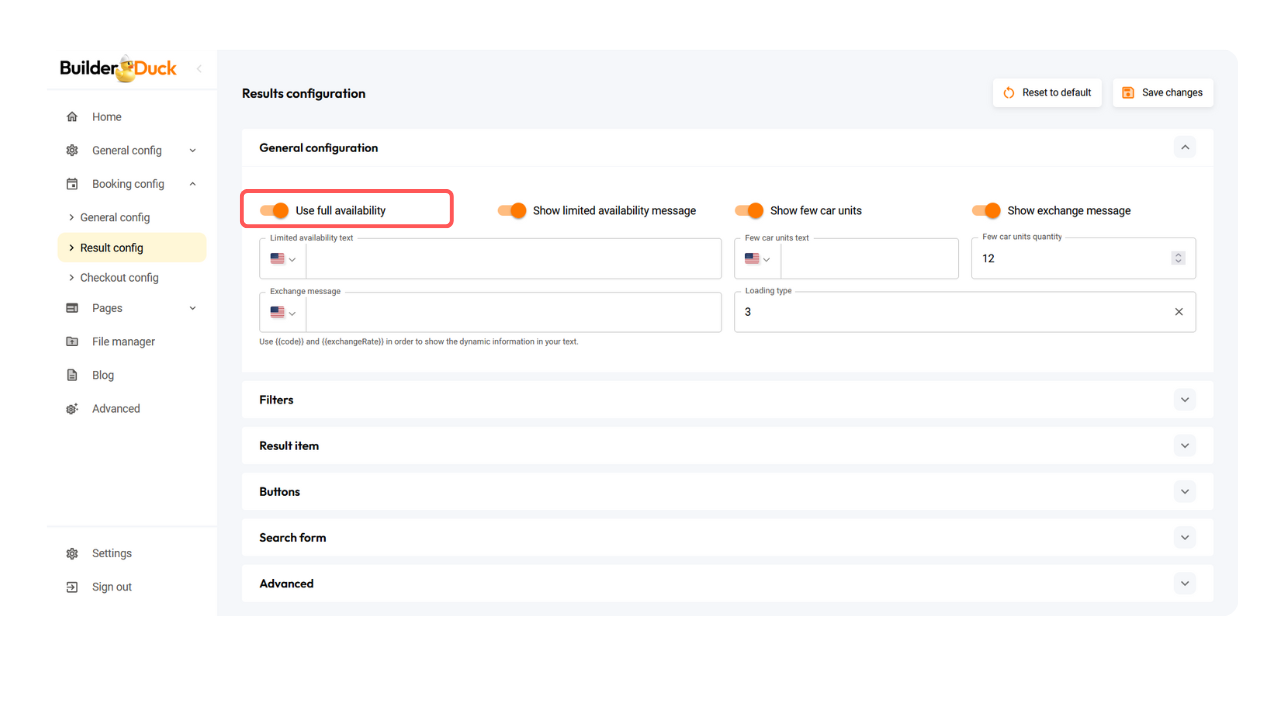Click the Sign out icon
Viewport: 1280px width, 720px height.
pyautogui.click(x=72, y=587)
